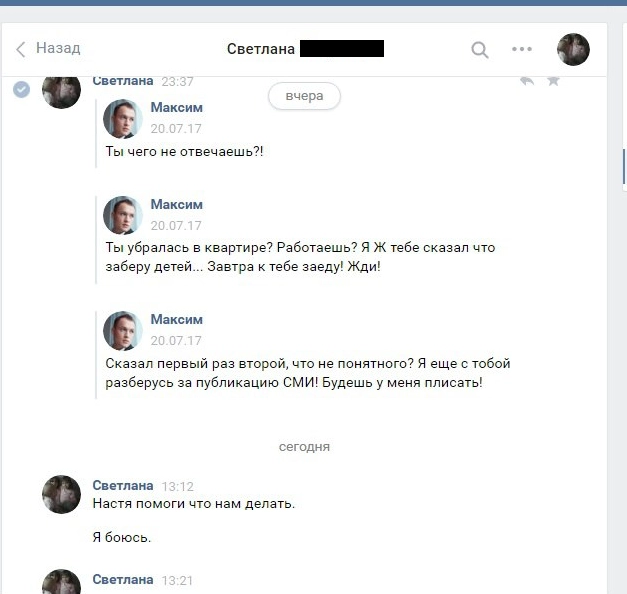The image size is (627, 594).
Task: Reply using the arrow icon on the message
Action: [x=527, y=81]
